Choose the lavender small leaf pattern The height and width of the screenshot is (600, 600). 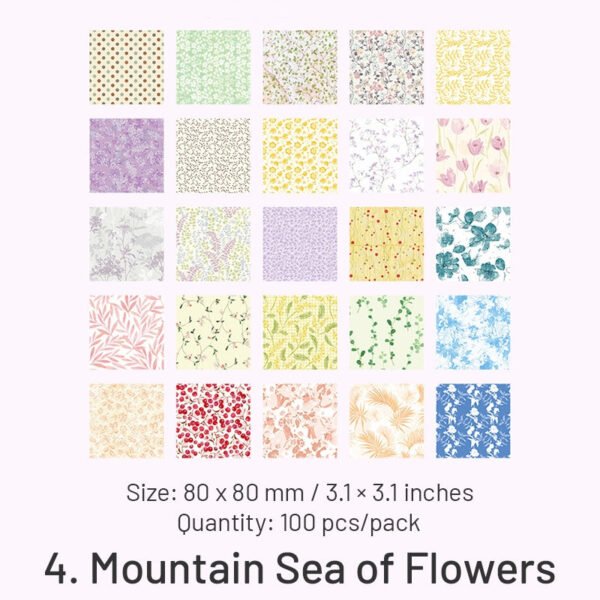click(300, 244)
